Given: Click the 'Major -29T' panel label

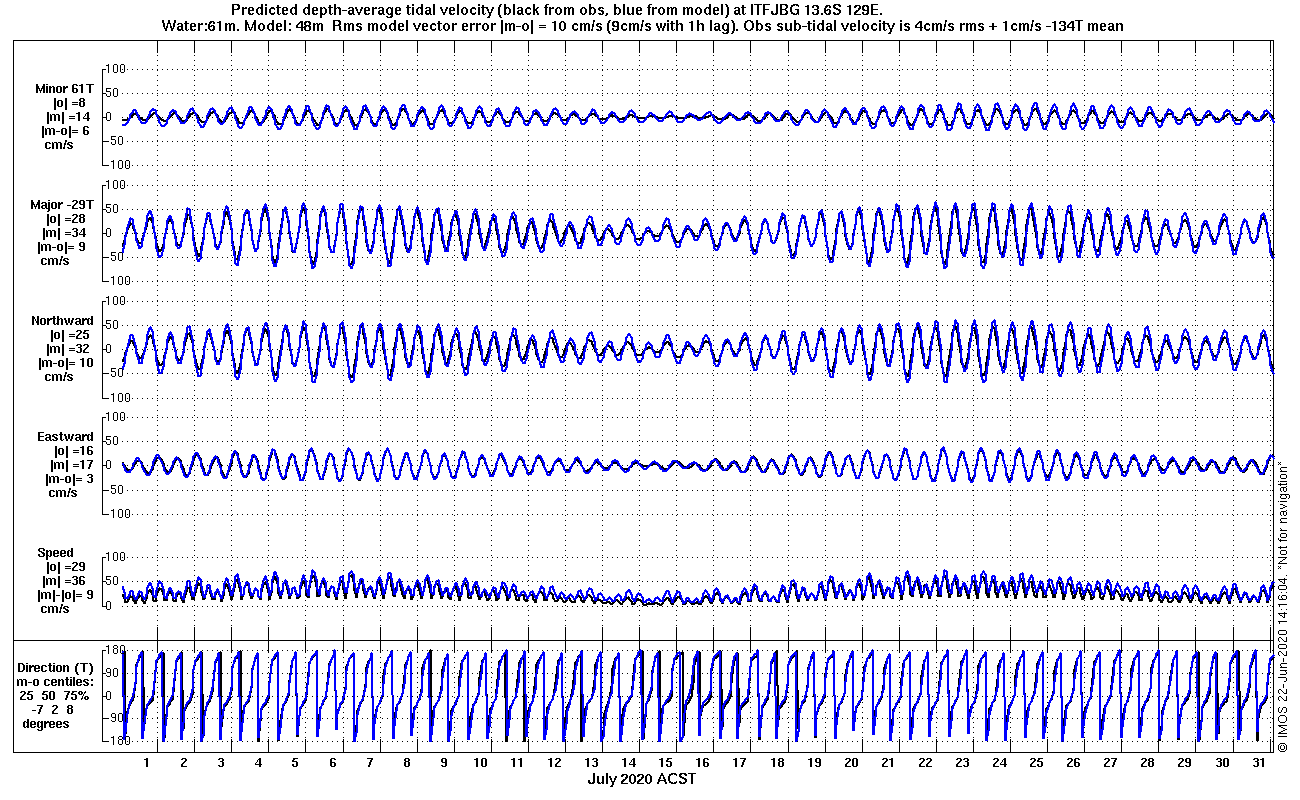Looking at the screenshot, I should [x=62, y=205].
